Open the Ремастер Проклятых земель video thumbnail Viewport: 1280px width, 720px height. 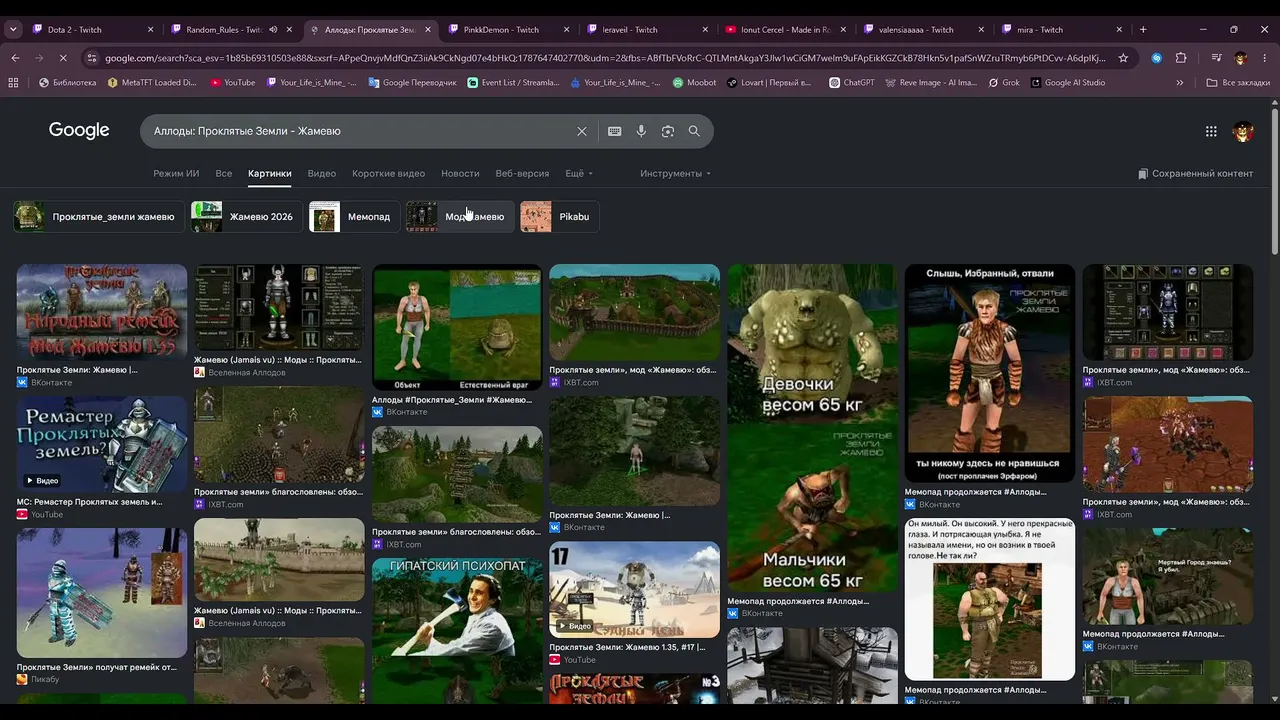click(102, 444)
